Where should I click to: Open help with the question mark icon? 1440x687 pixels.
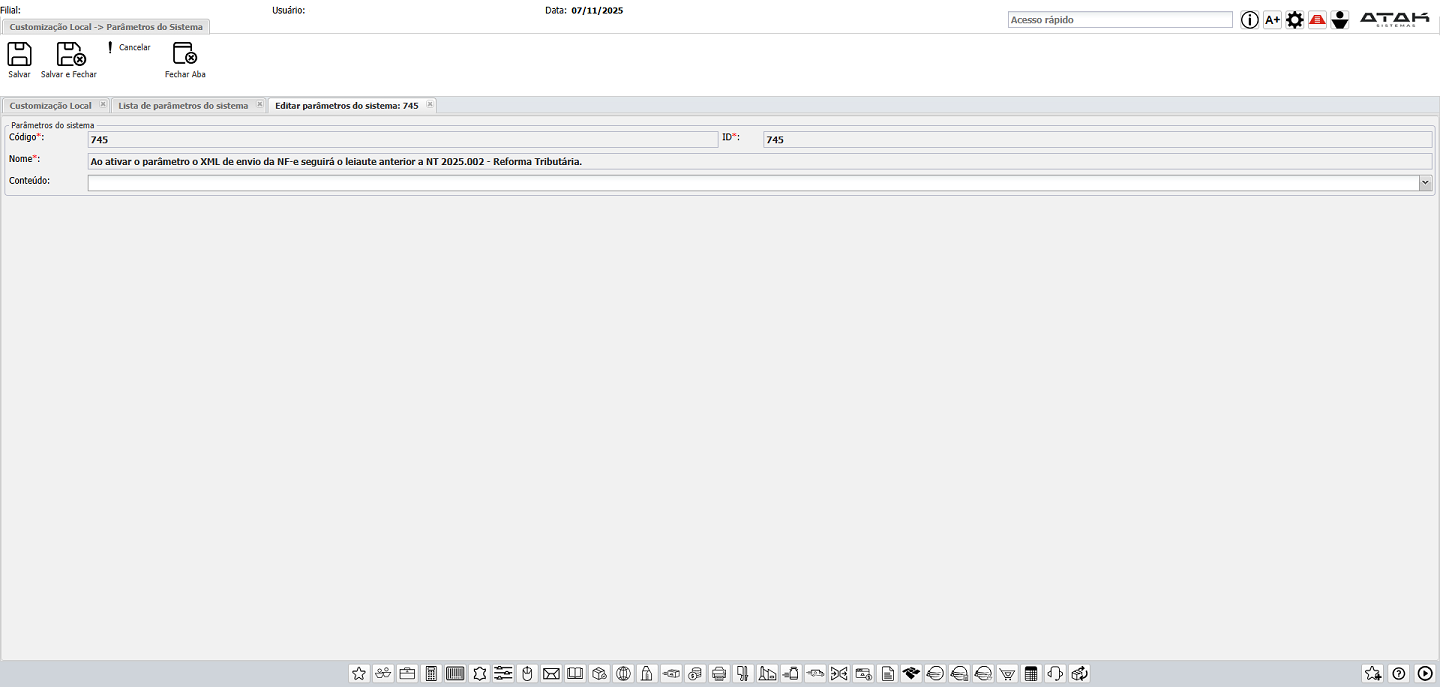click(x=1399, y=674)
